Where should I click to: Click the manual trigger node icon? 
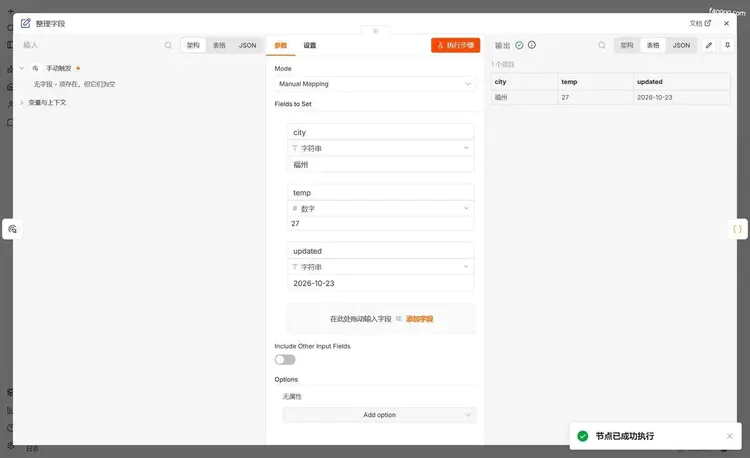[35, 68]
